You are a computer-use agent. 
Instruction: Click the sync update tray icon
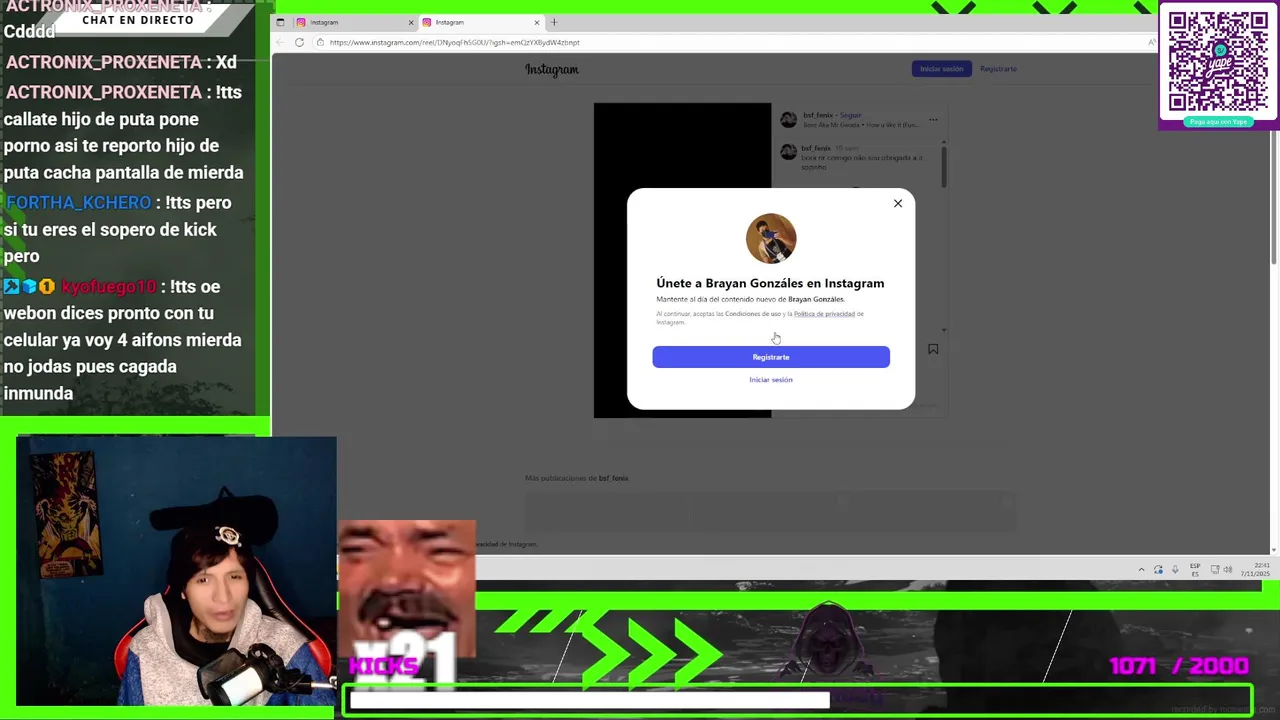[x=1158, y=570]
